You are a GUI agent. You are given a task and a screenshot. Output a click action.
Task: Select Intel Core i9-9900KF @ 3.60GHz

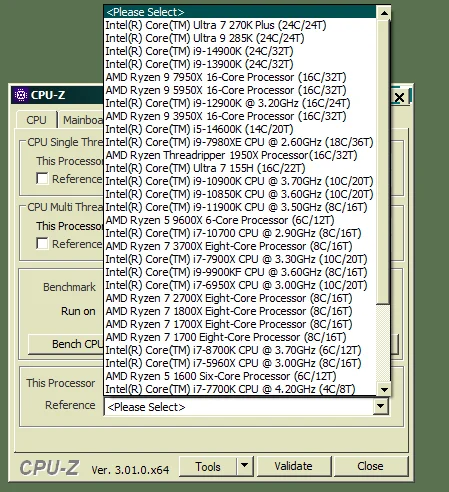point(240,272)
